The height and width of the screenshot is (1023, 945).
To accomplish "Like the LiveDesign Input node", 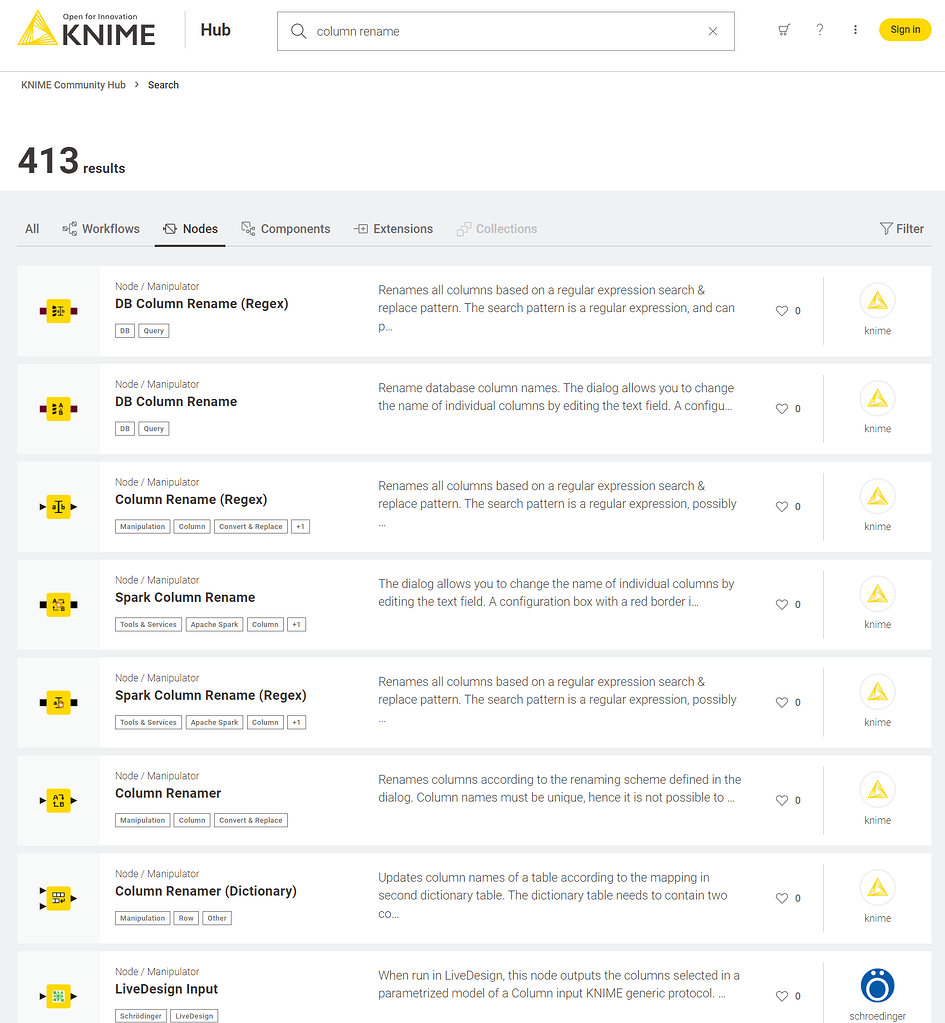I will tap(781, 996).
